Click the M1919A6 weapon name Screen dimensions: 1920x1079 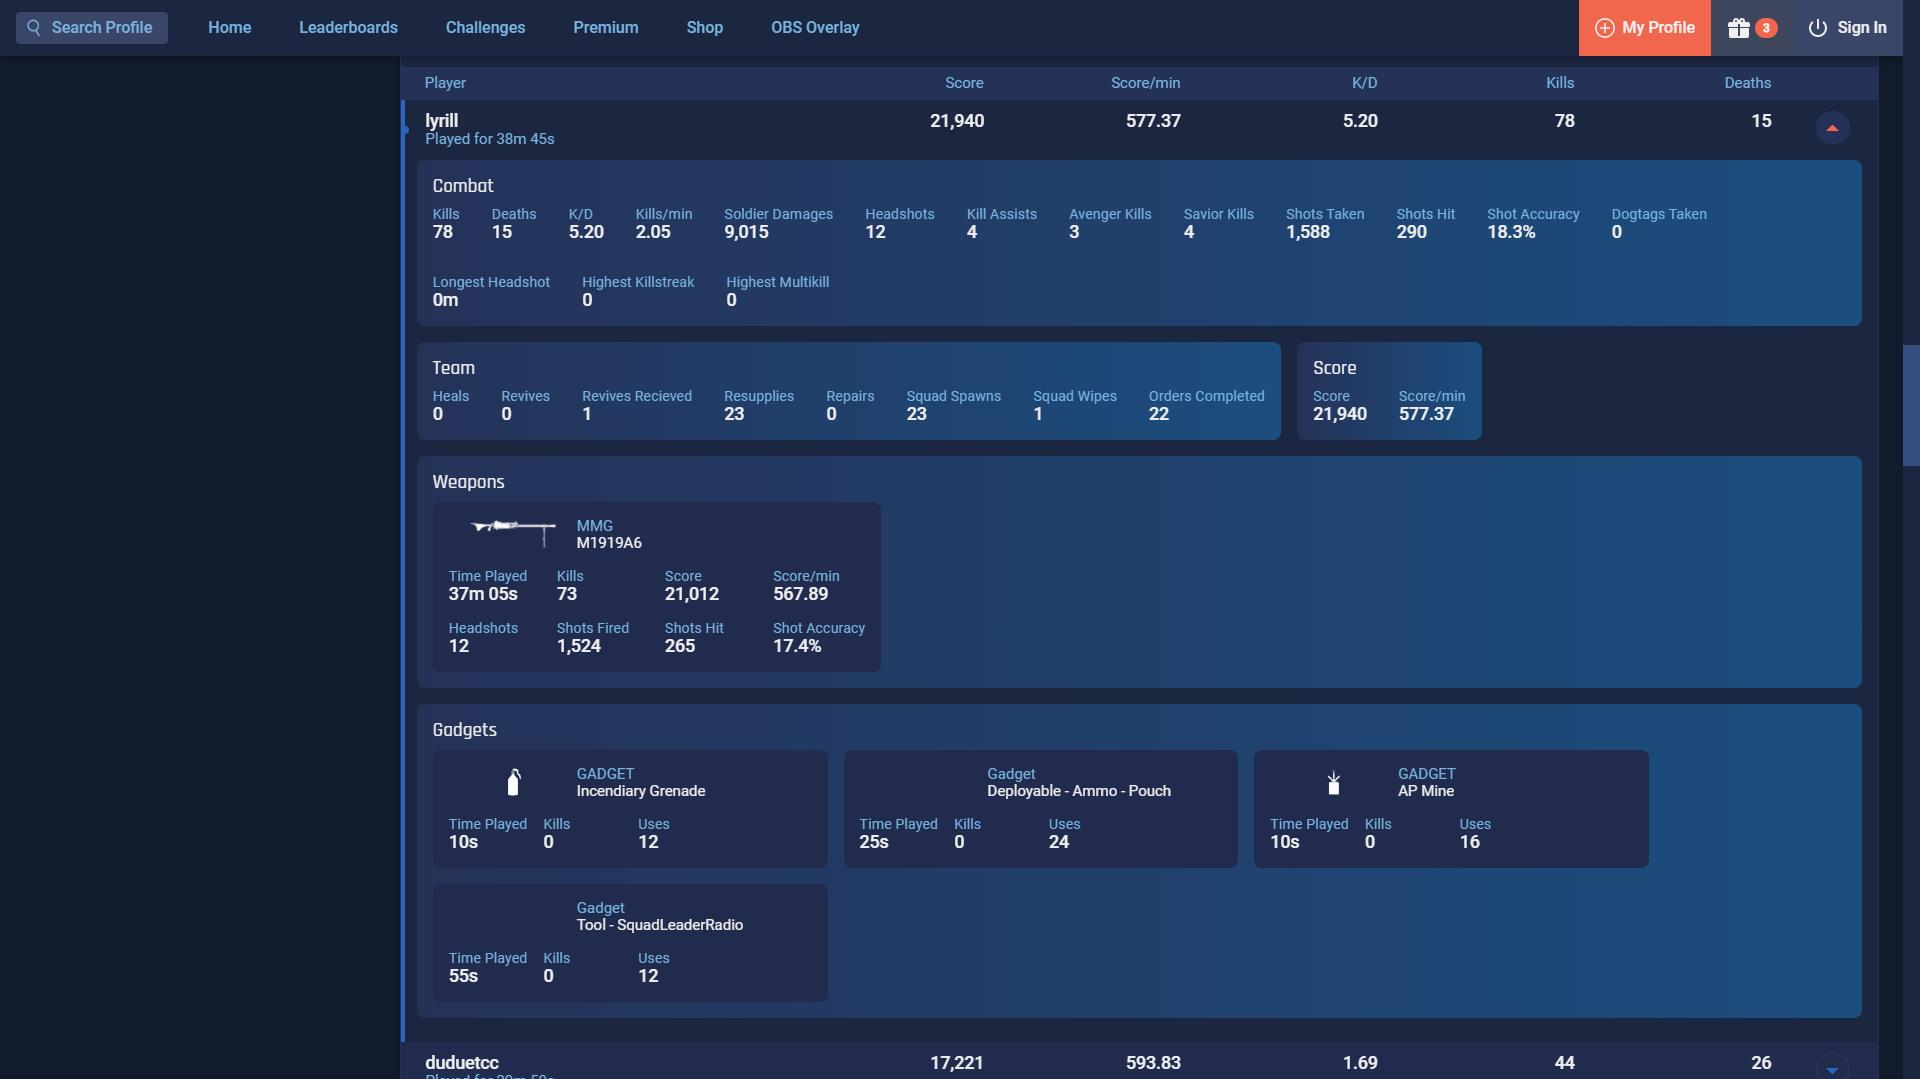coord(609,543)
